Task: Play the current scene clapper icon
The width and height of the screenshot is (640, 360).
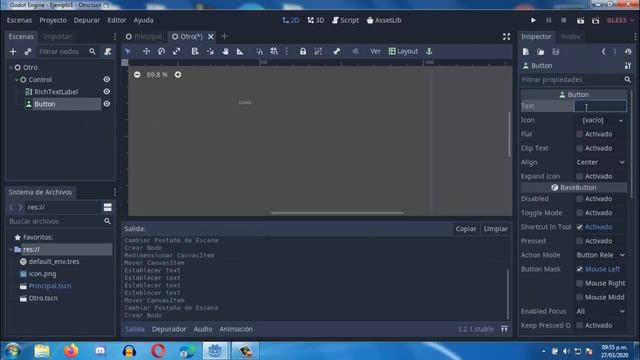Action: click(x=580, y=20)
